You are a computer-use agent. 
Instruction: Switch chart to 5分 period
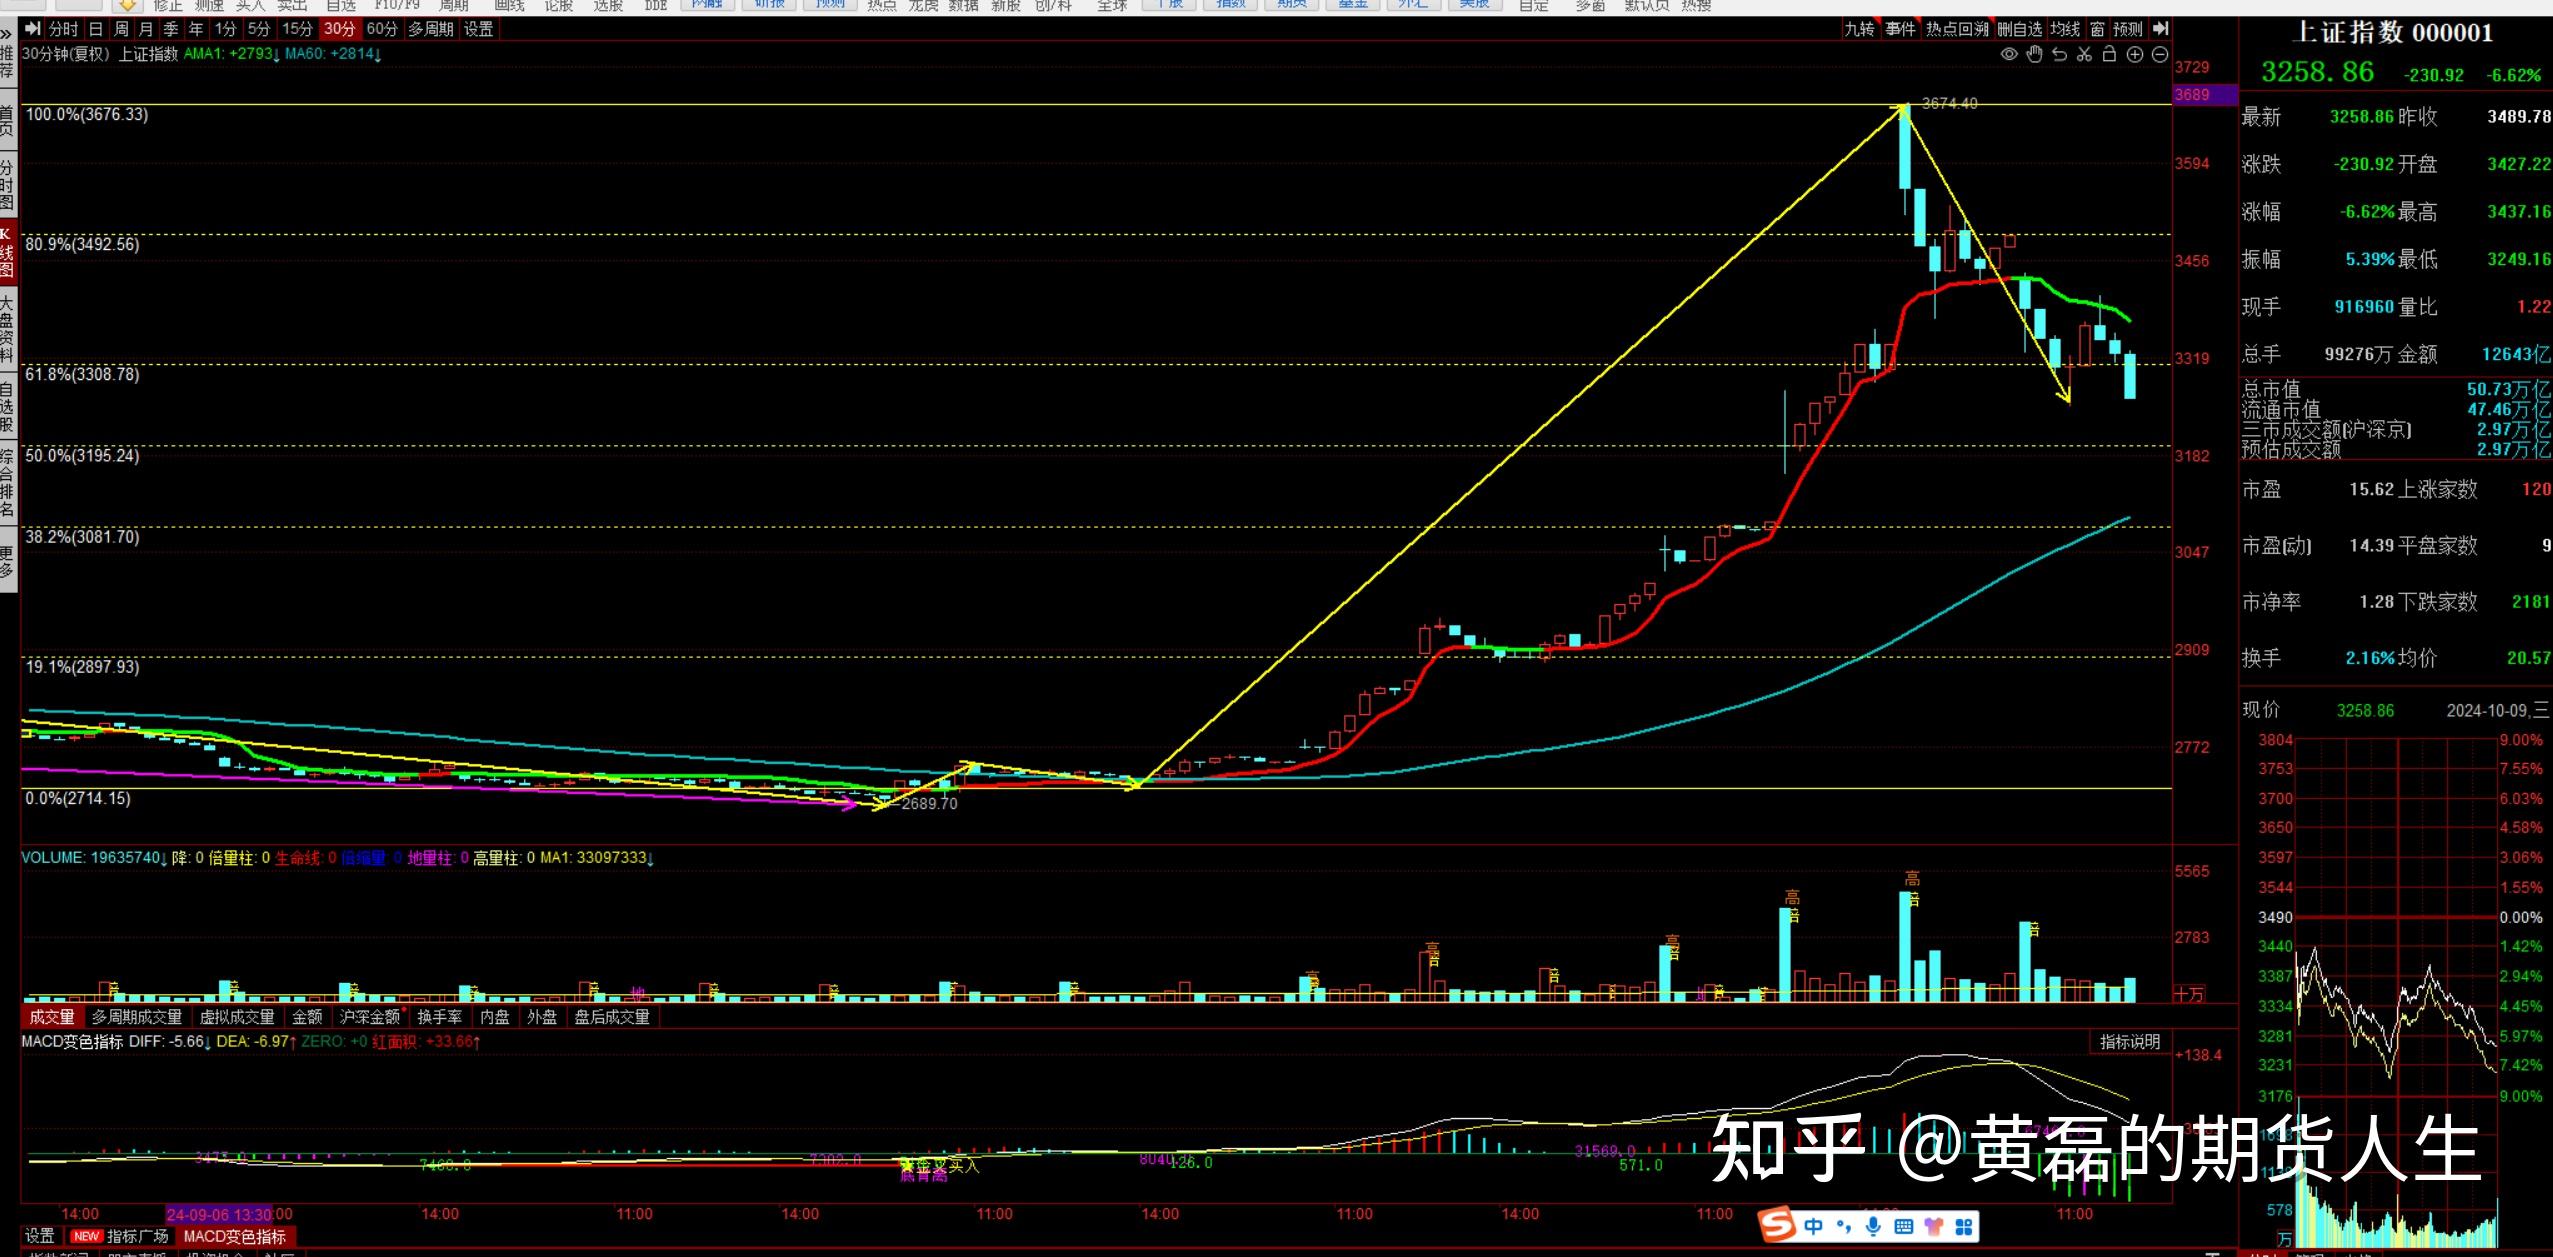[x=259, y=29]
